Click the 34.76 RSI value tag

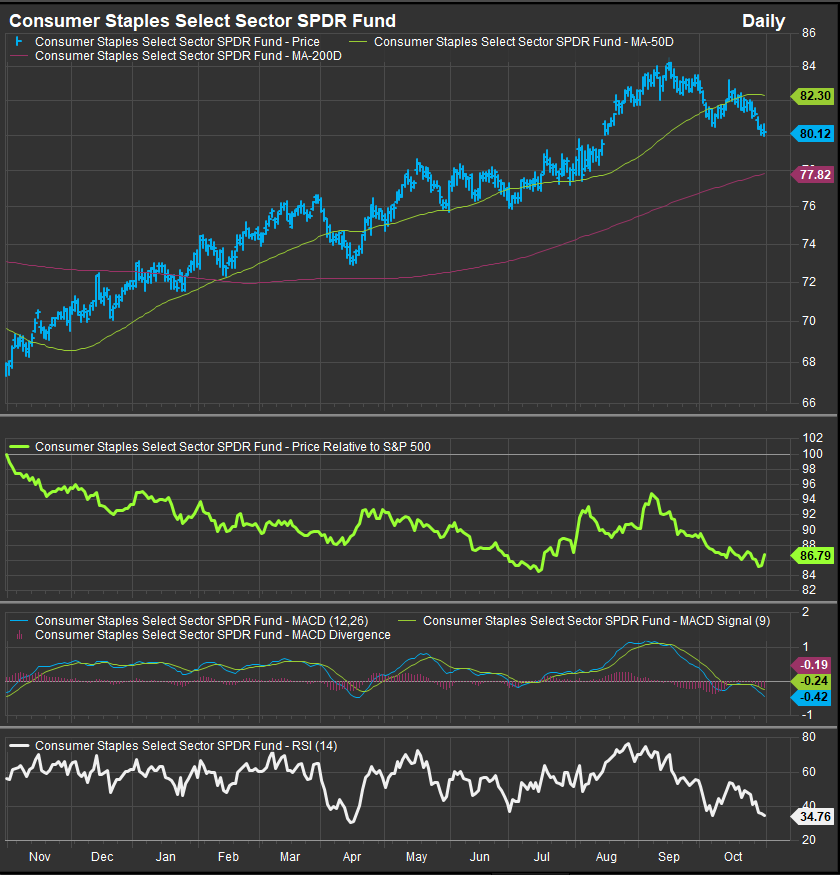(x=813, y=817)
